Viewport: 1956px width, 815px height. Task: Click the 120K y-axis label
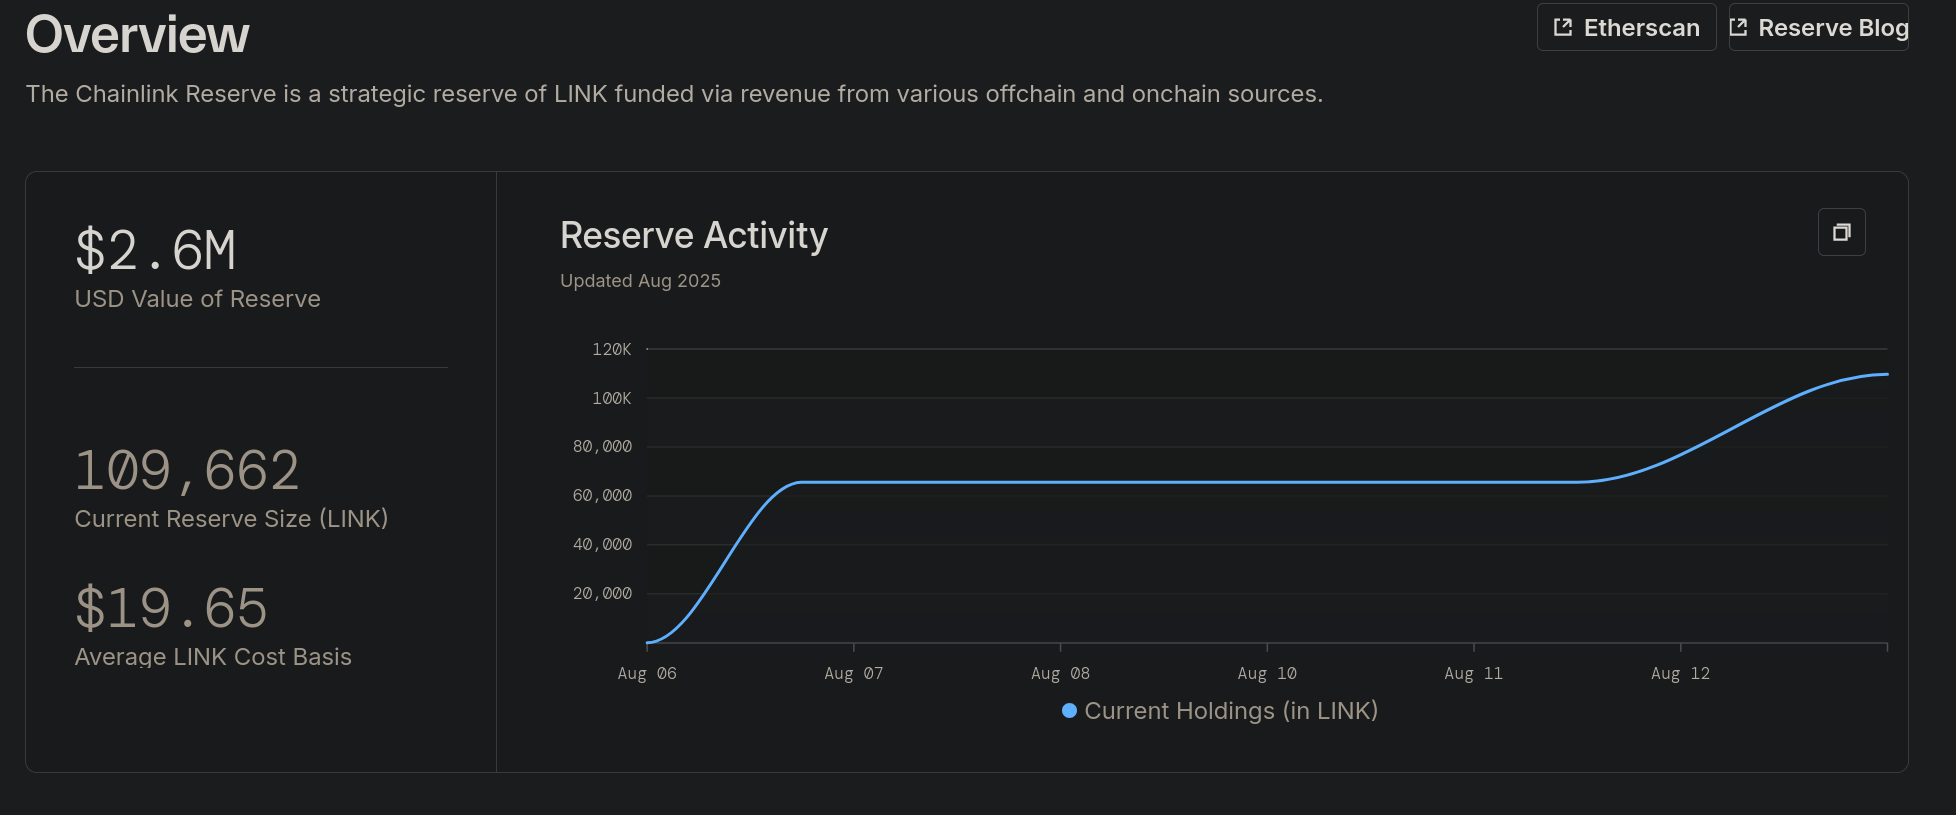612,349
